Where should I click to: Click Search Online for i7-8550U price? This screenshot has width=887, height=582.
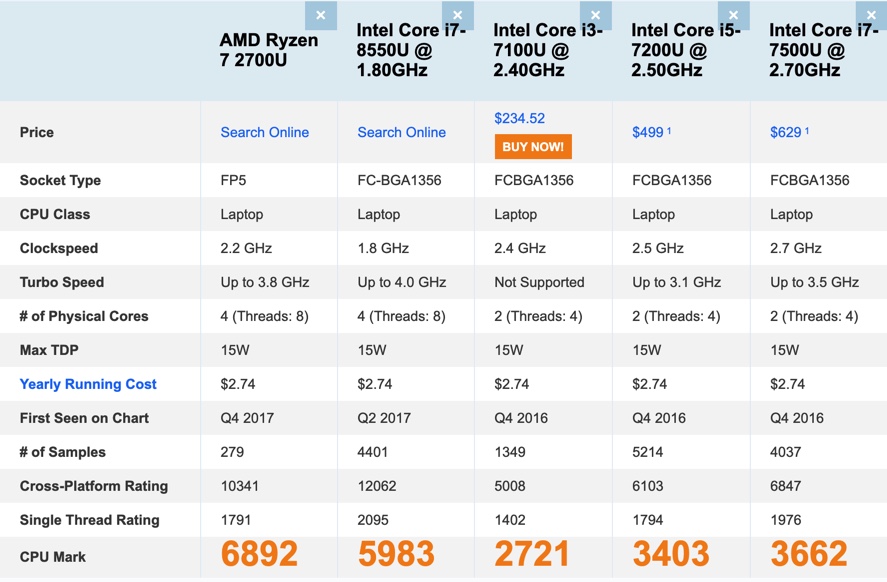(402, 132)
